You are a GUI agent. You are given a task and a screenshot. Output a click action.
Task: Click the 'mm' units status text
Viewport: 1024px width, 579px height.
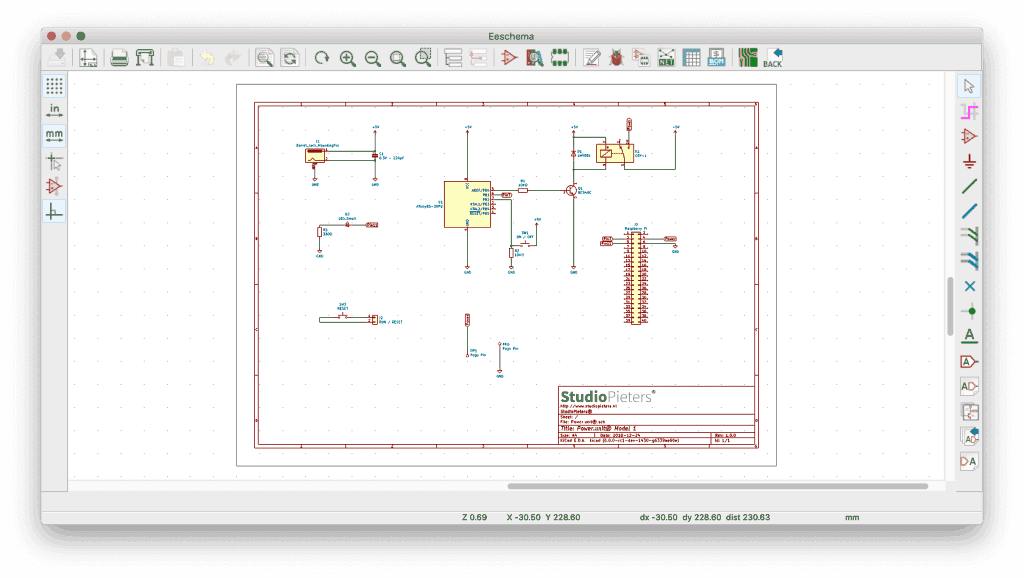852,517
